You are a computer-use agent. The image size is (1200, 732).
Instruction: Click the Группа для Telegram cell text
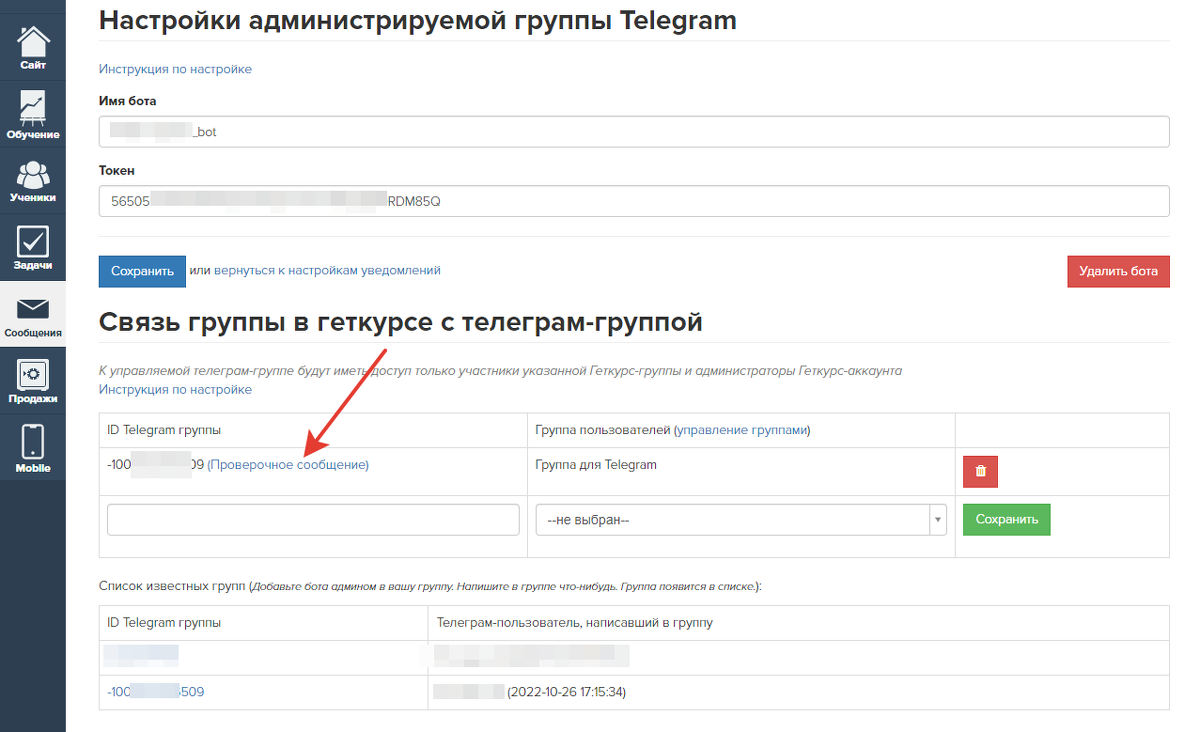coord(596,464)
